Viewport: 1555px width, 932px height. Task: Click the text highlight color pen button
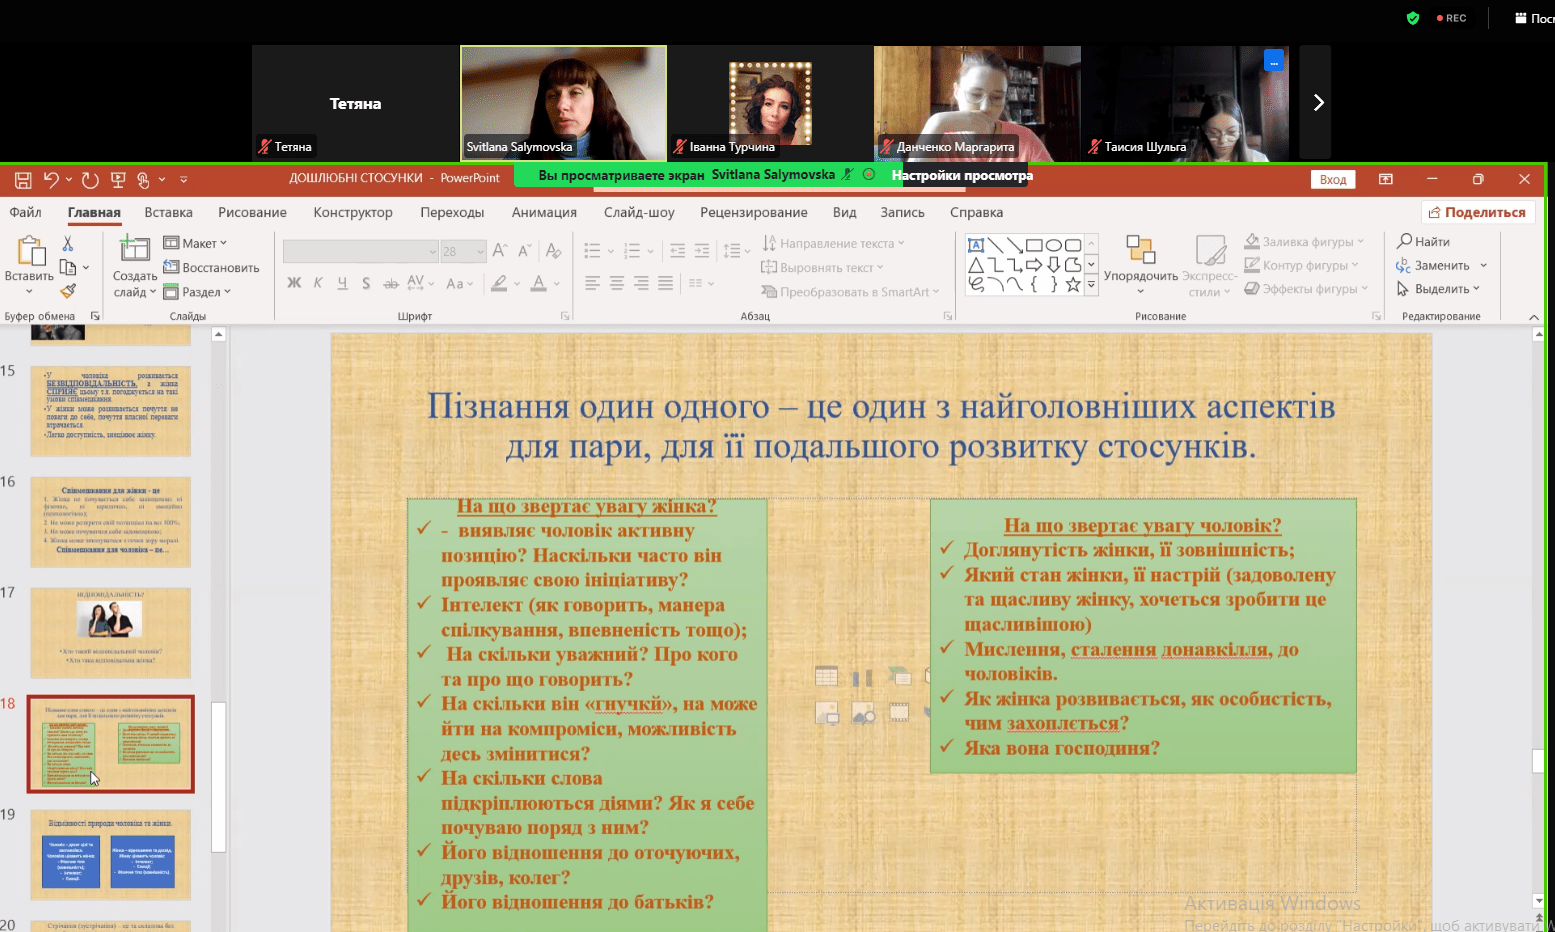point(499,283)
